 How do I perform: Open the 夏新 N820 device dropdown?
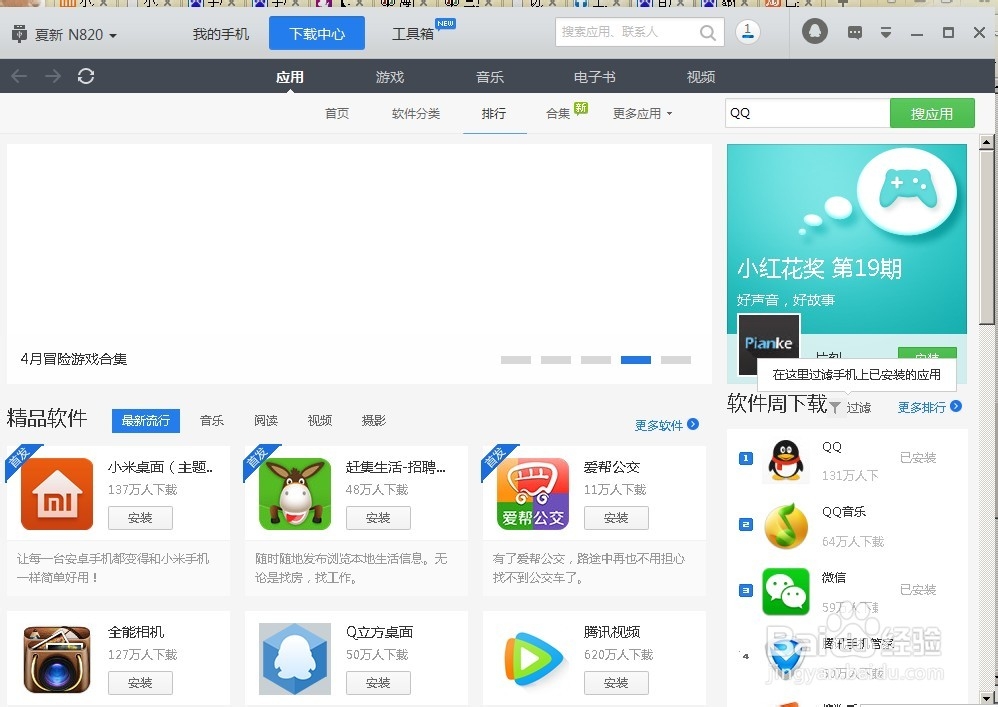76,34
